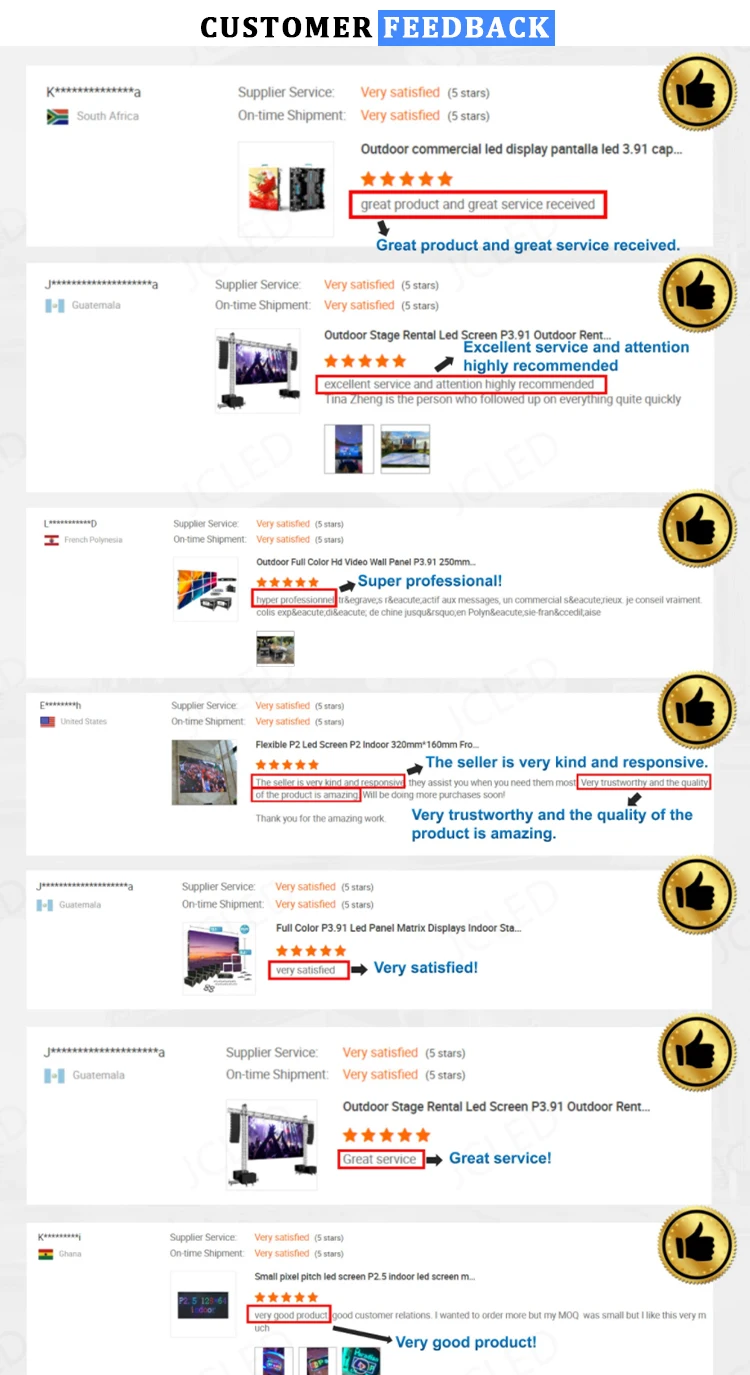Click review photo under French Polynesia feedback
Image resolution: width=750 pixels, height=1375 pixels.
point(275,649)
